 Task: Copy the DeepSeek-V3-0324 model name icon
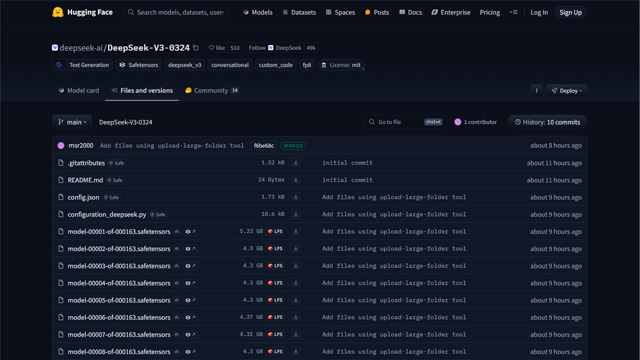(196, 48)
